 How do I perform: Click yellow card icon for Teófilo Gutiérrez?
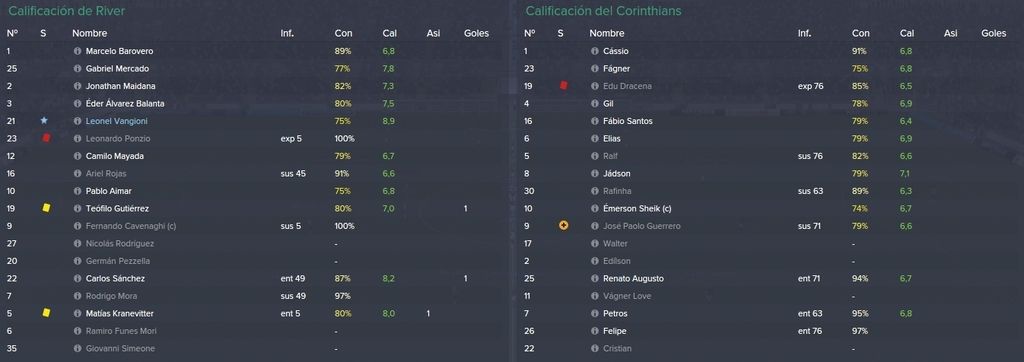pos(46,208)
